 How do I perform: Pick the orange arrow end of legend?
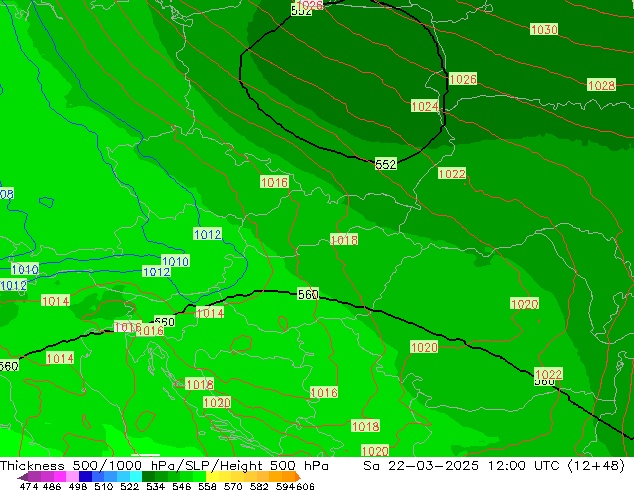(298, 477)
